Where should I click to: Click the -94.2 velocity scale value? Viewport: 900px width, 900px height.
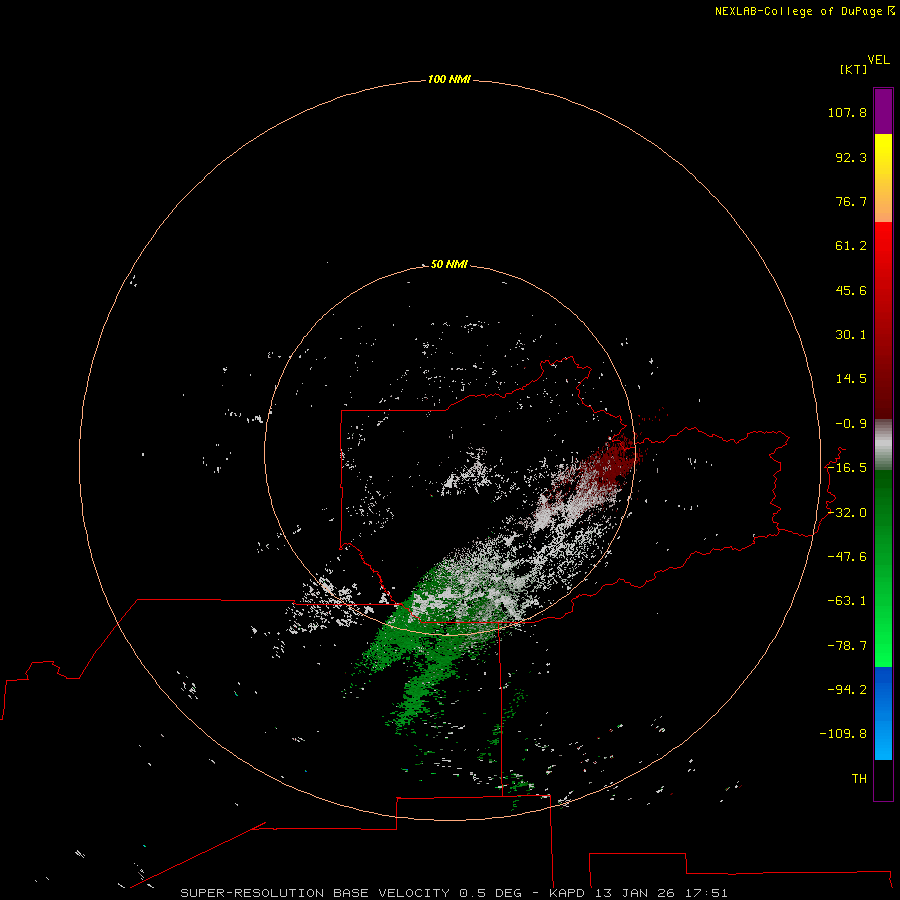point(847,690)
